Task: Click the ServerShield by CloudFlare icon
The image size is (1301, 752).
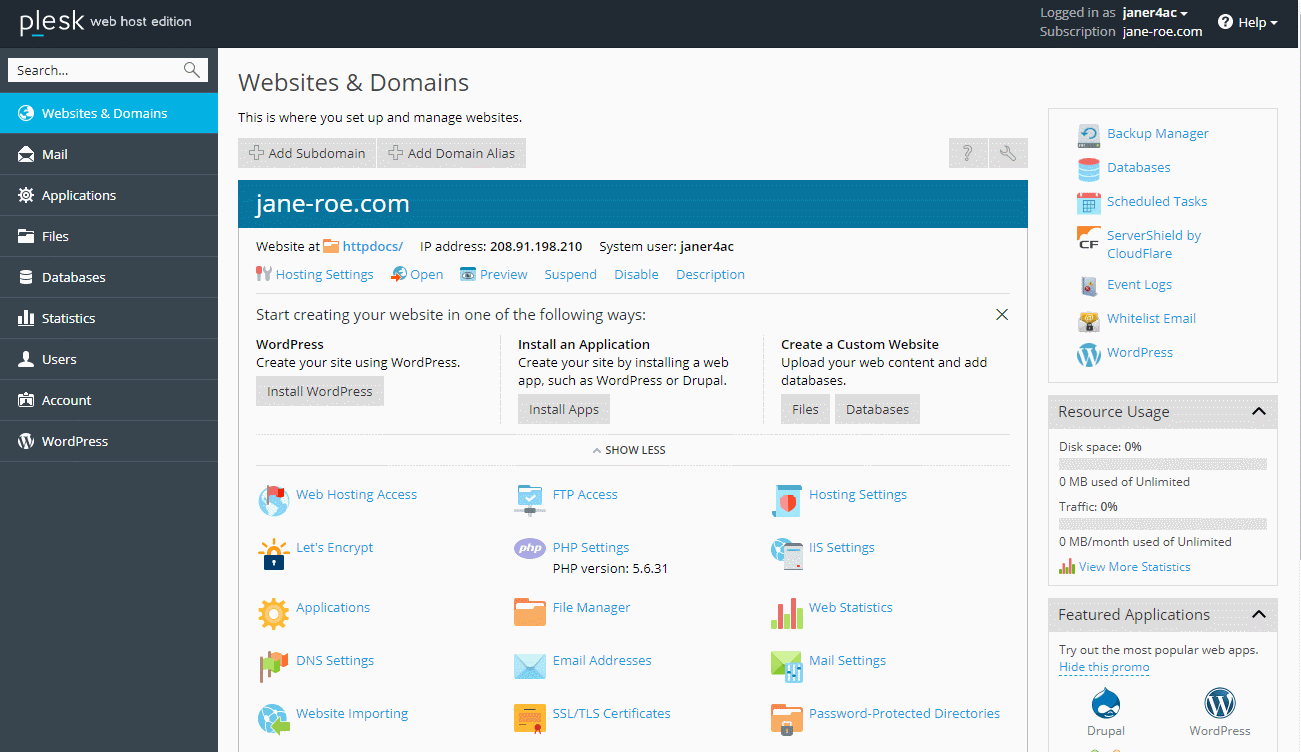Action: pos(1088,240)
